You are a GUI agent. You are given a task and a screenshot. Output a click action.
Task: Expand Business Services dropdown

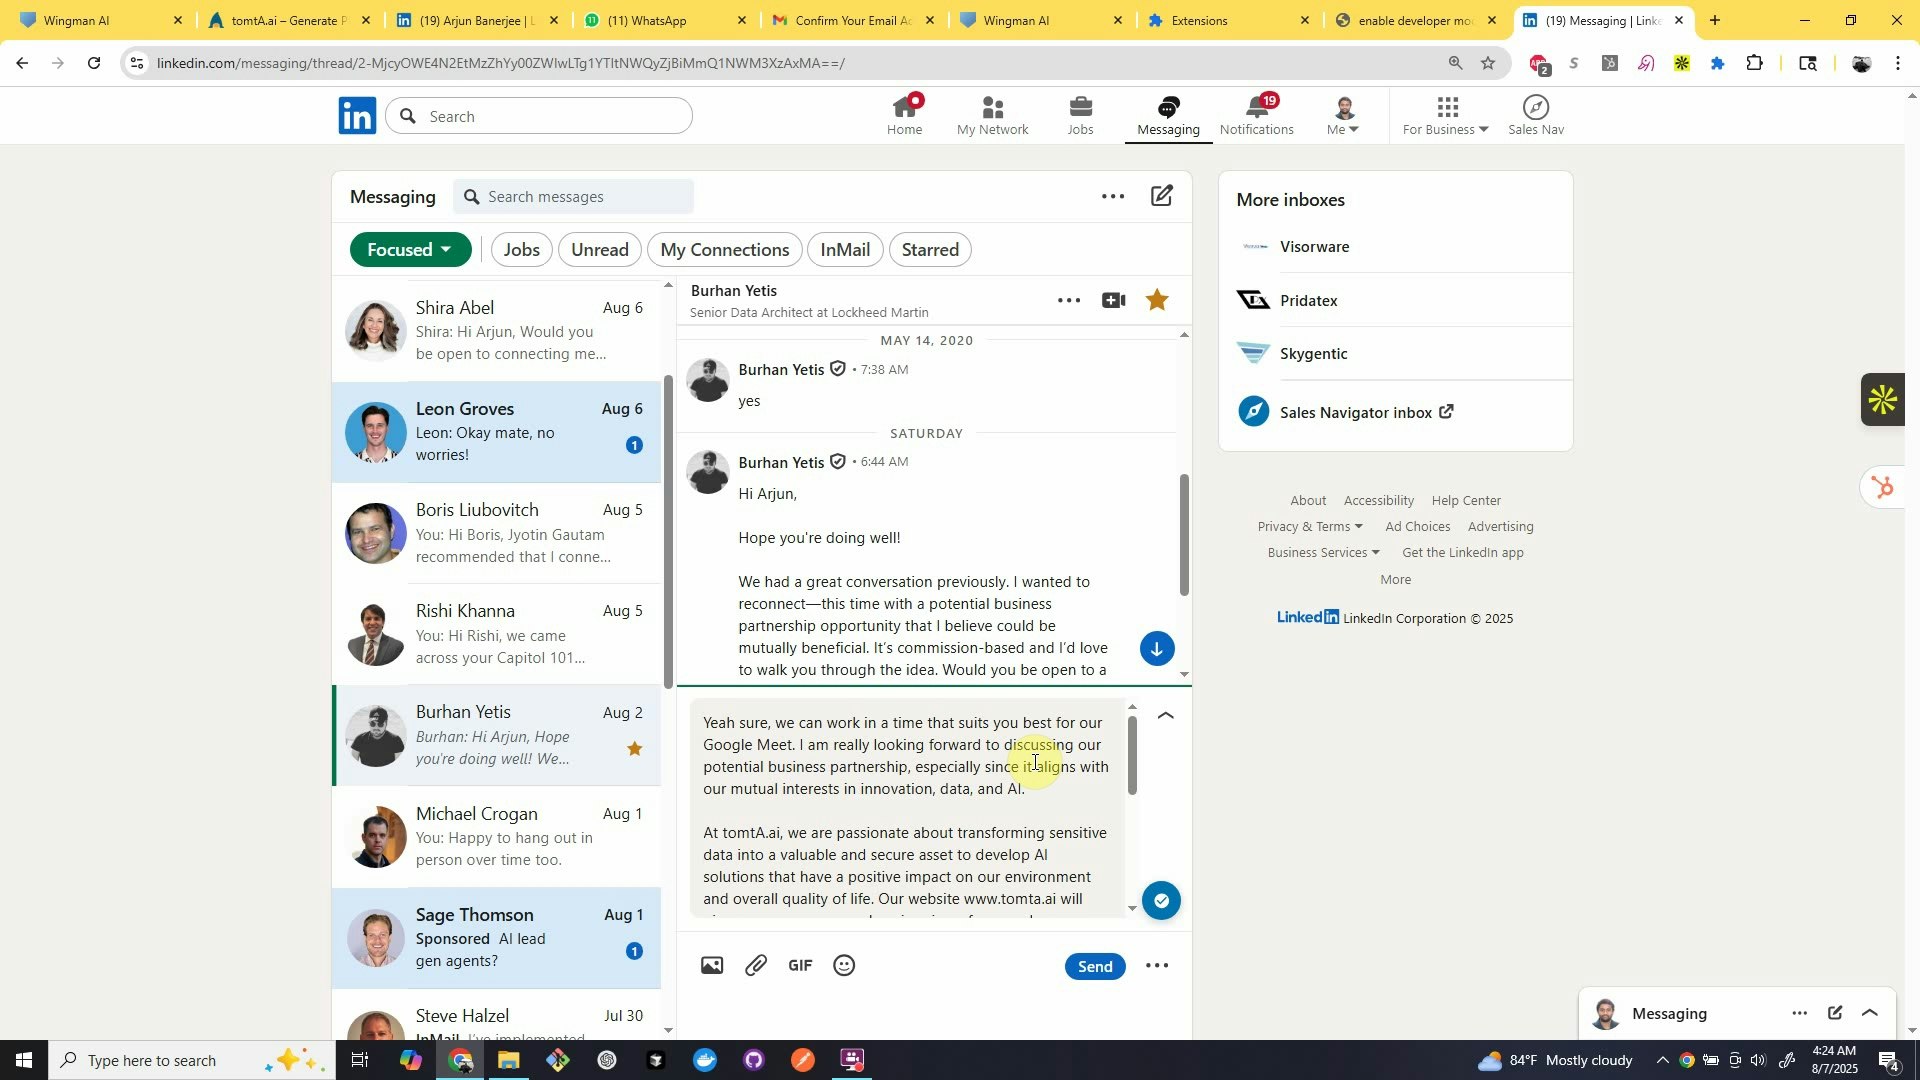click(1323, 553)
